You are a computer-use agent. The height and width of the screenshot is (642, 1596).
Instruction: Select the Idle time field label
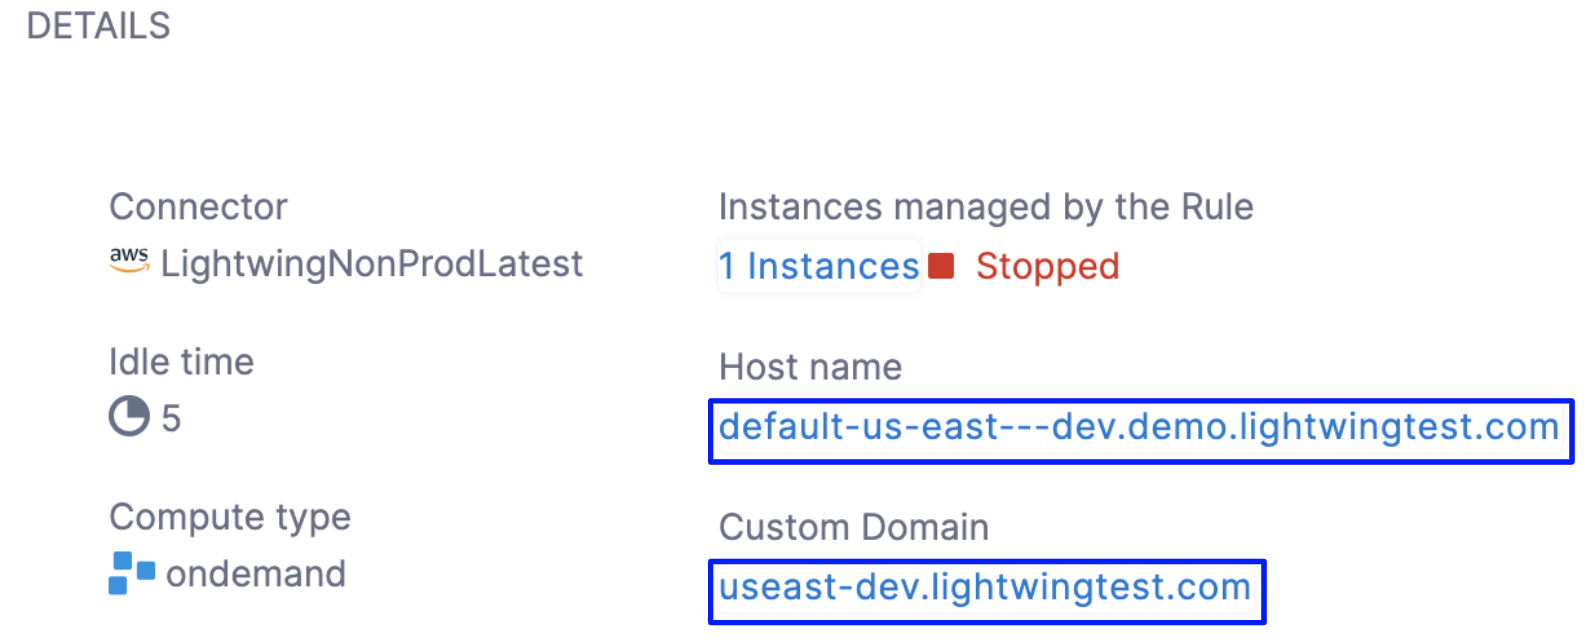(181, 362)
